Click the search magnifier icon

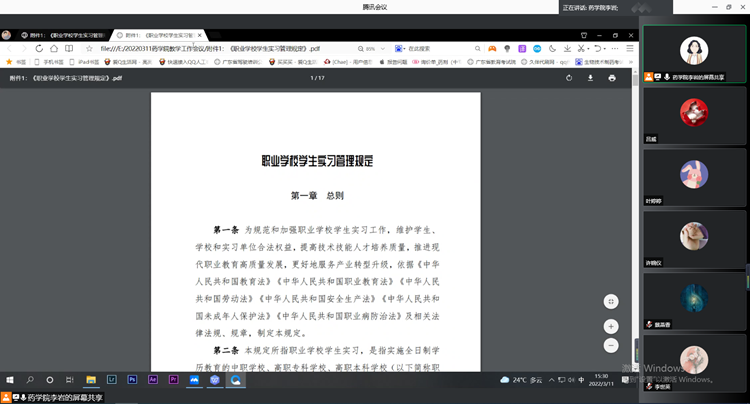click(477, 48)
